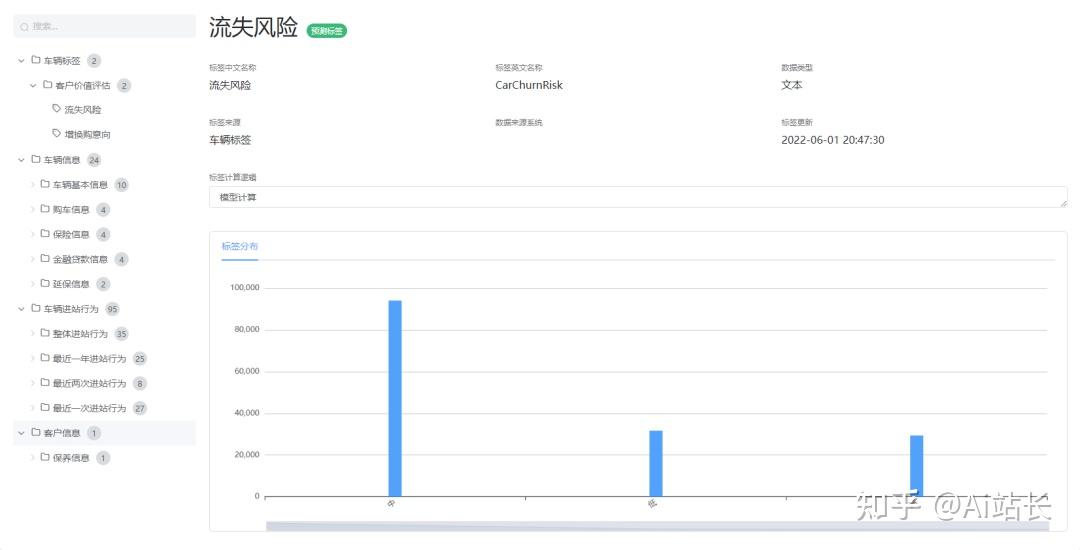Click the 购车信息 folder icon
Image resolution: width=1080 pixels, height=550 pixels.
[x=45, y=209]
